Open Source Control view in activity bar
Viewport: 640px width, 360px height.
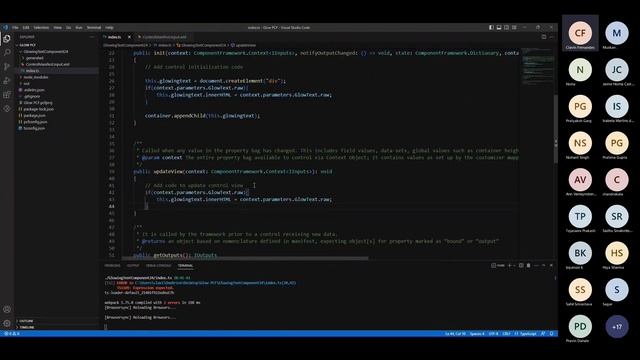[x=7, y=67]
